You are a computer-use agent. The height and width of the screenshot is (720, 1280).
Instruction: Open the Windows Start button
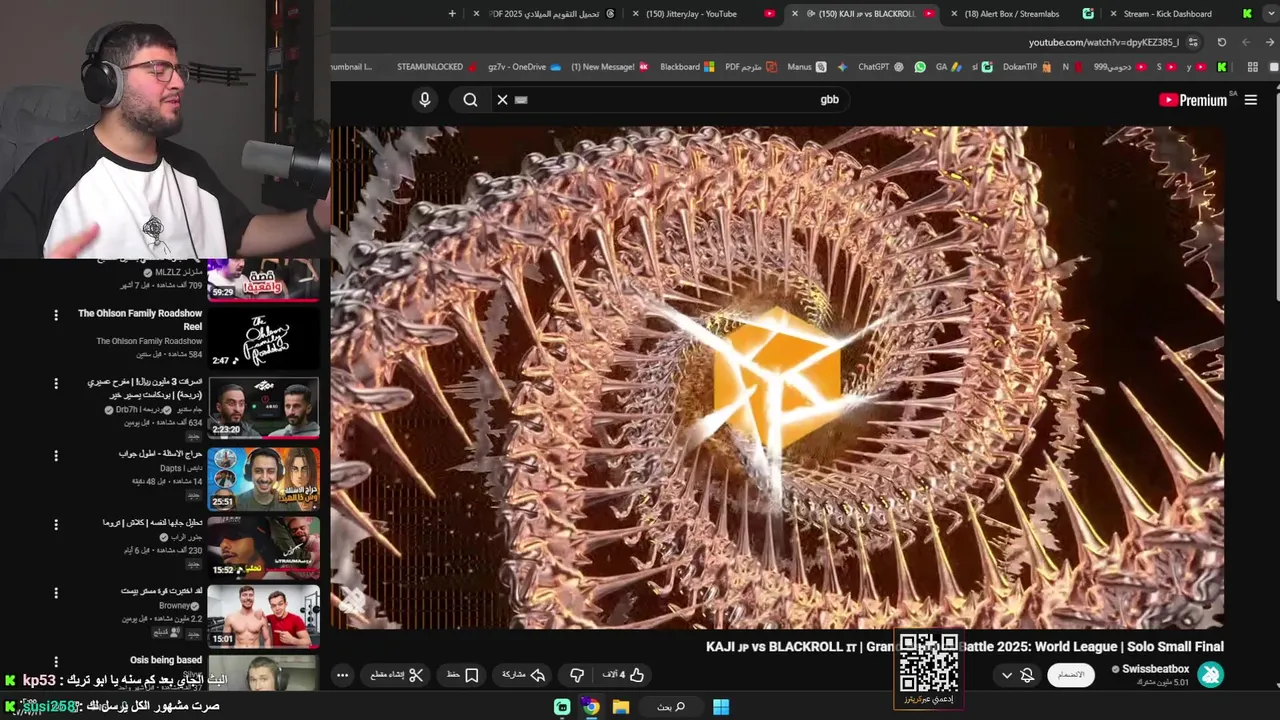pyautogui.click(x=721, y=707)
